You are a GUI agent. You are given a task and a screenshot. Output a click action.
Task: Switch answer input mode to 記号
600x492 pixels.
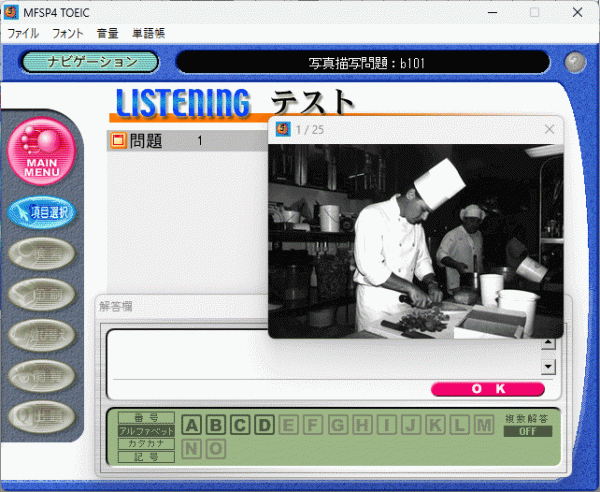[146, 456]
